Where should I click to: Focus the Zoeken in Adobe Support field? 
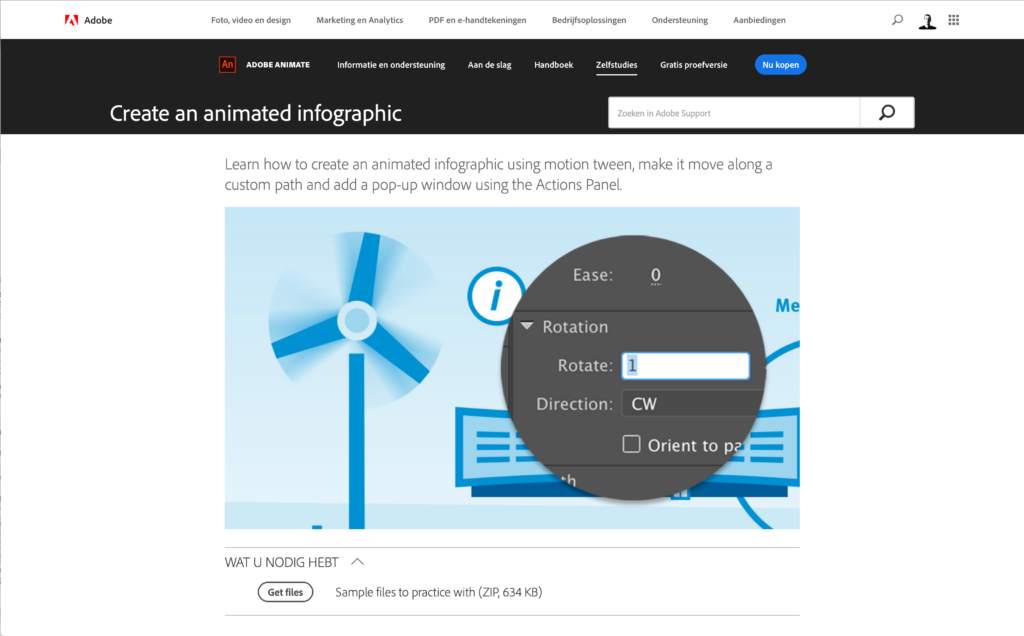point(734,113)
